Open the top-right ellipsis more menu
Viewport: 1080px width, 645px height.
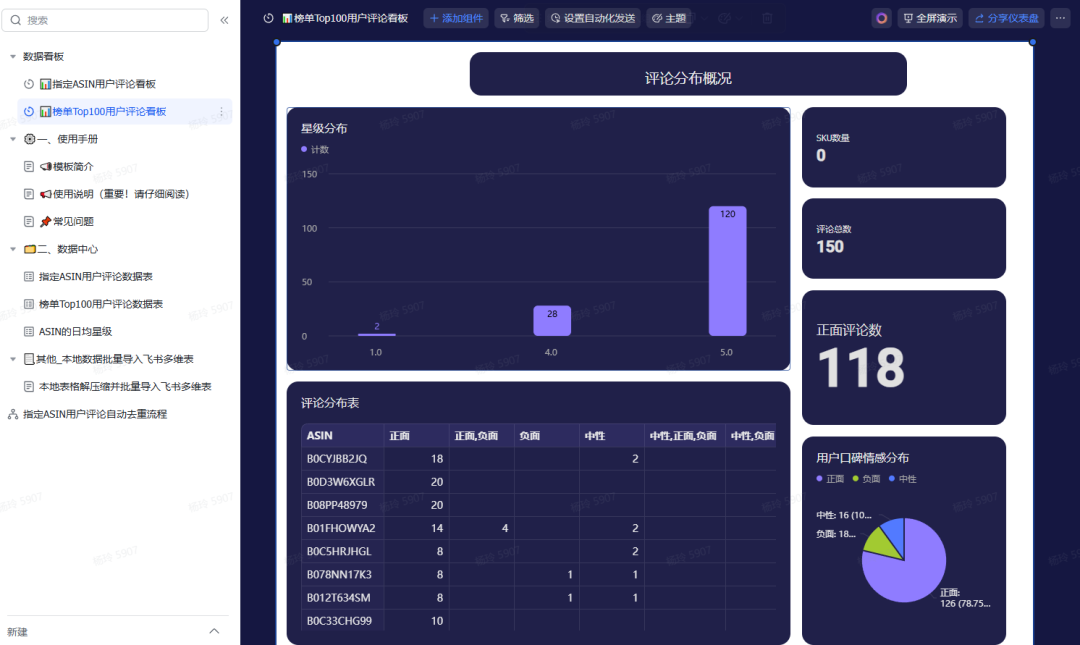click(1059, 18)
